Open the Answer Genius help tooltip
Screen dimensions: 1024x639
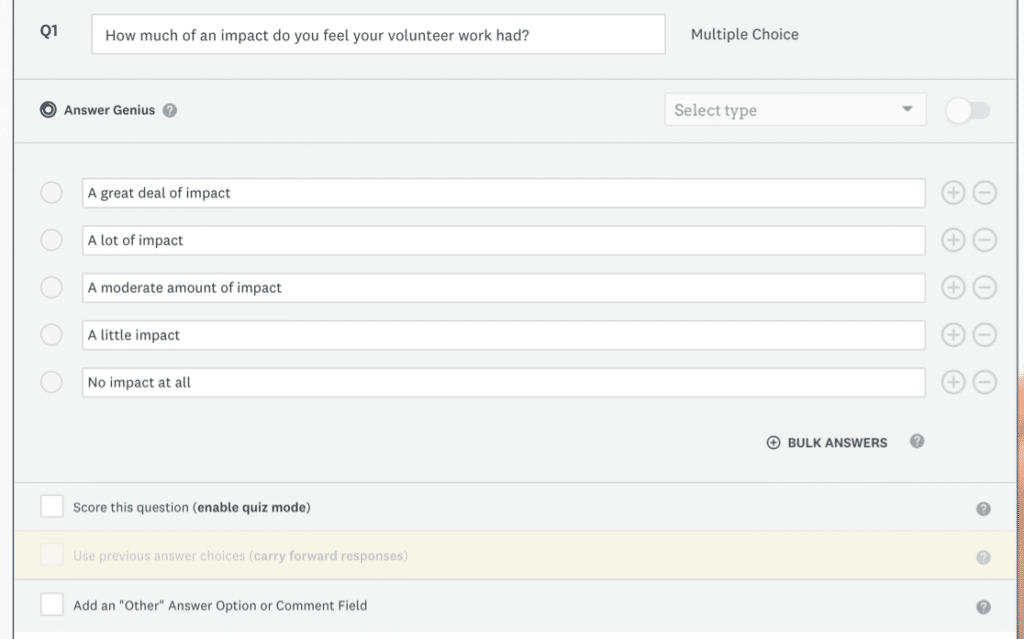click(169, 111)
